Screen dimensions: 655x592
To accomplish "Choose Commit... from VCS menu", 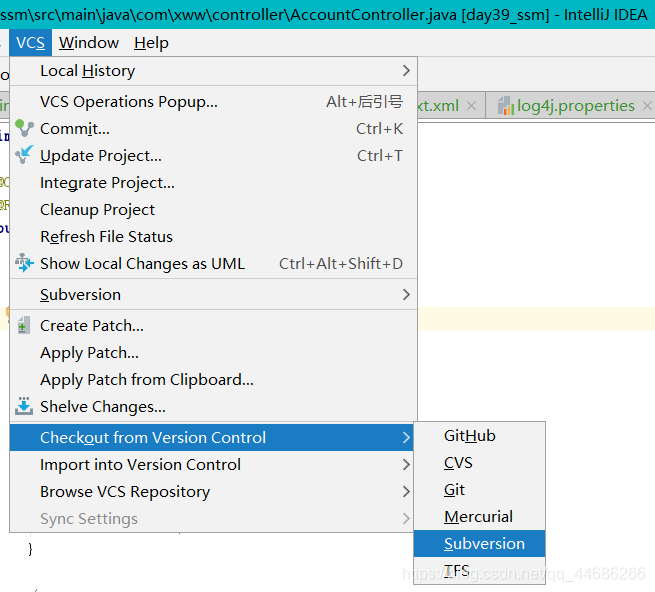I will click(213, 129).
